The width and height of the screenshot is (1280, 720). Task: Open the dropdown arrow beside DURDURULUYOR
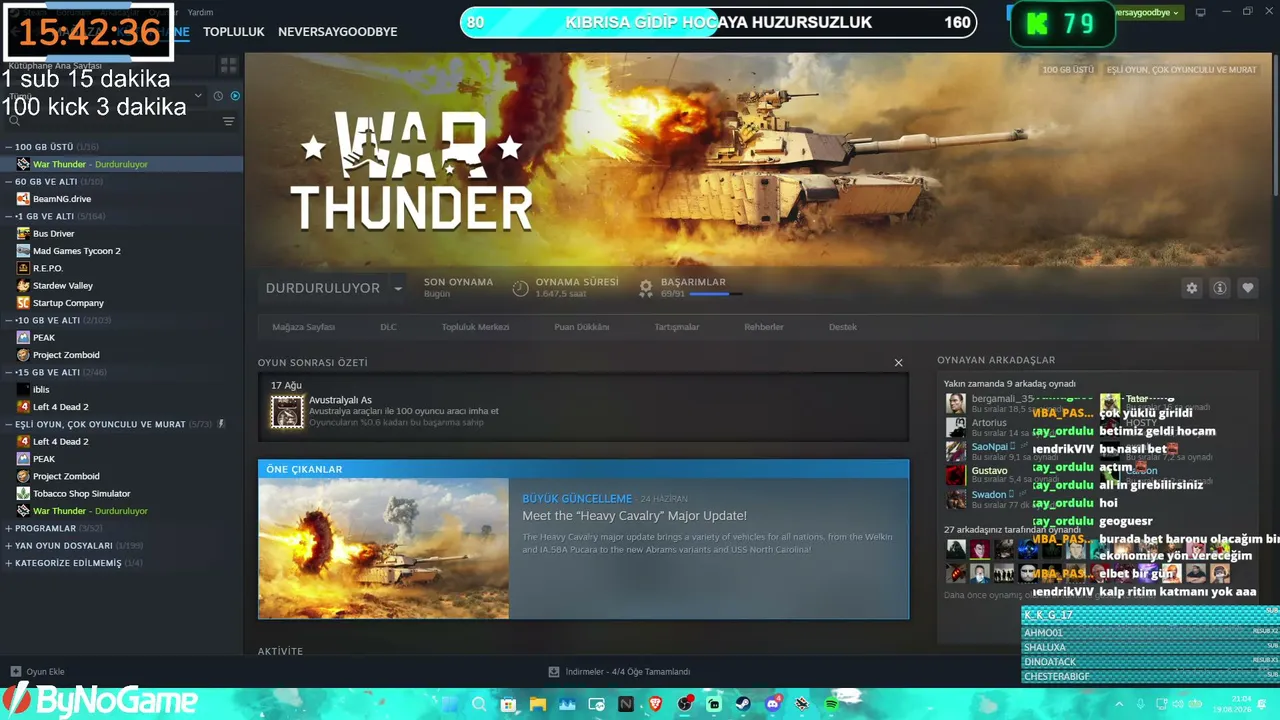pyautogui.click(x=397, y=288)
